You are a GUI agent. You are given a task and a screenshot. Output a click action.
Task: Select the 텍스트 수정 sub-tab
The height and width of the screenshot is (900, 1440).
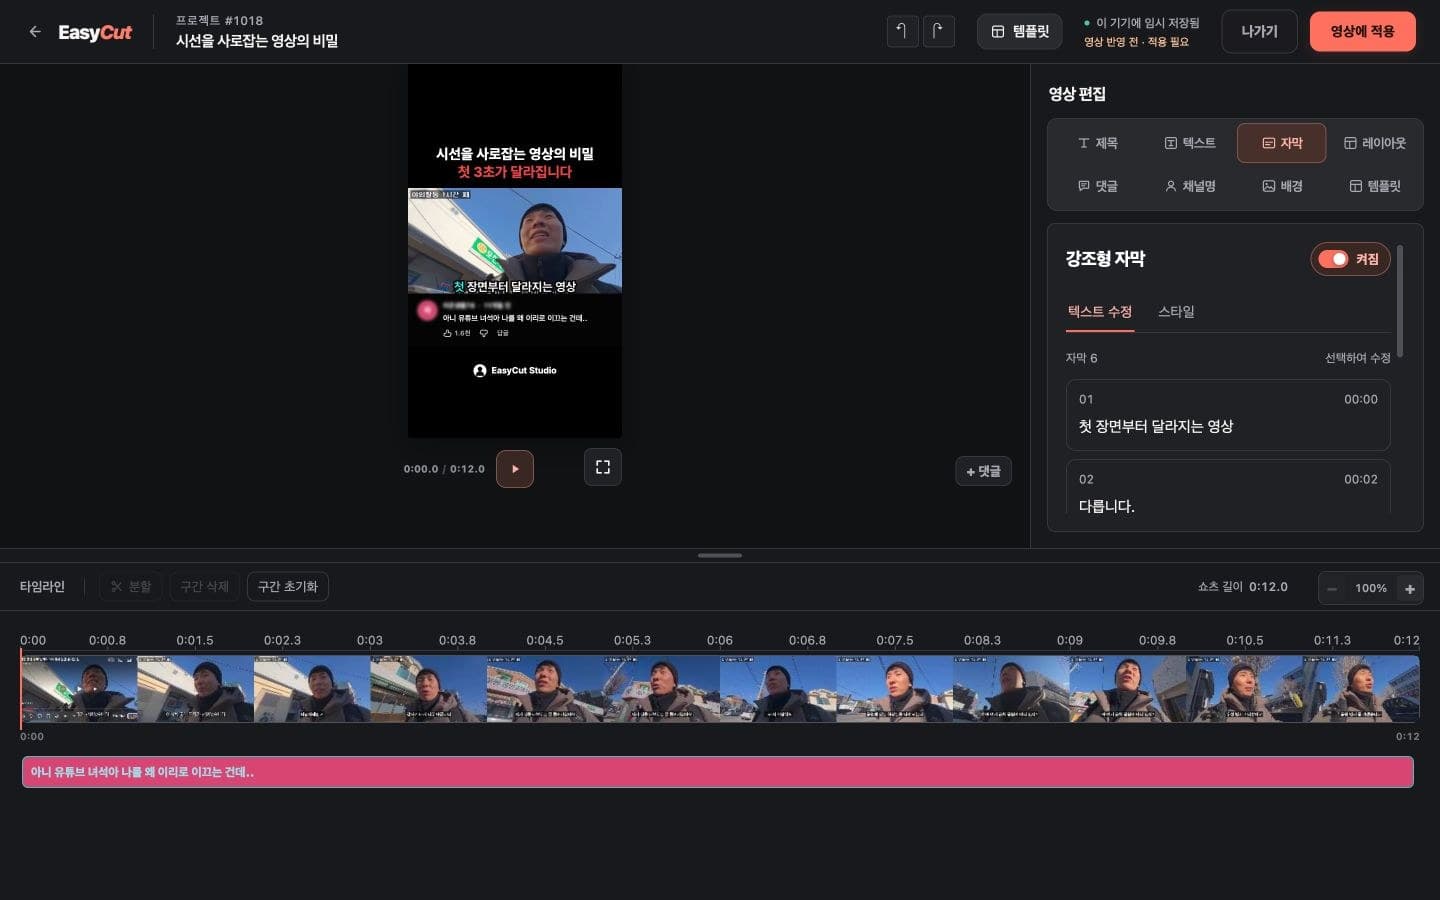(x=1099, y=312)
